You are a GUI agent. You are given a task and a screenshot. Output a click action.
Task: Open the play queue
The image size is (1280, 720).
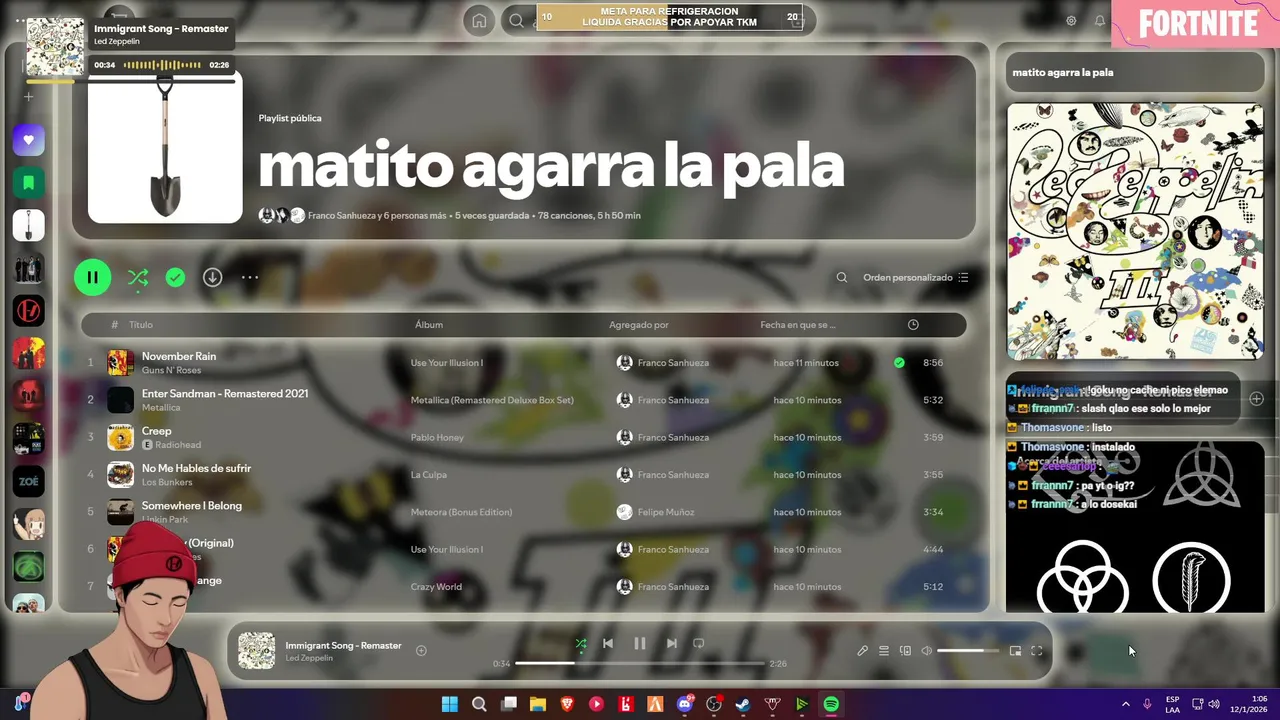pyautogui.click(x=884, y=651)
